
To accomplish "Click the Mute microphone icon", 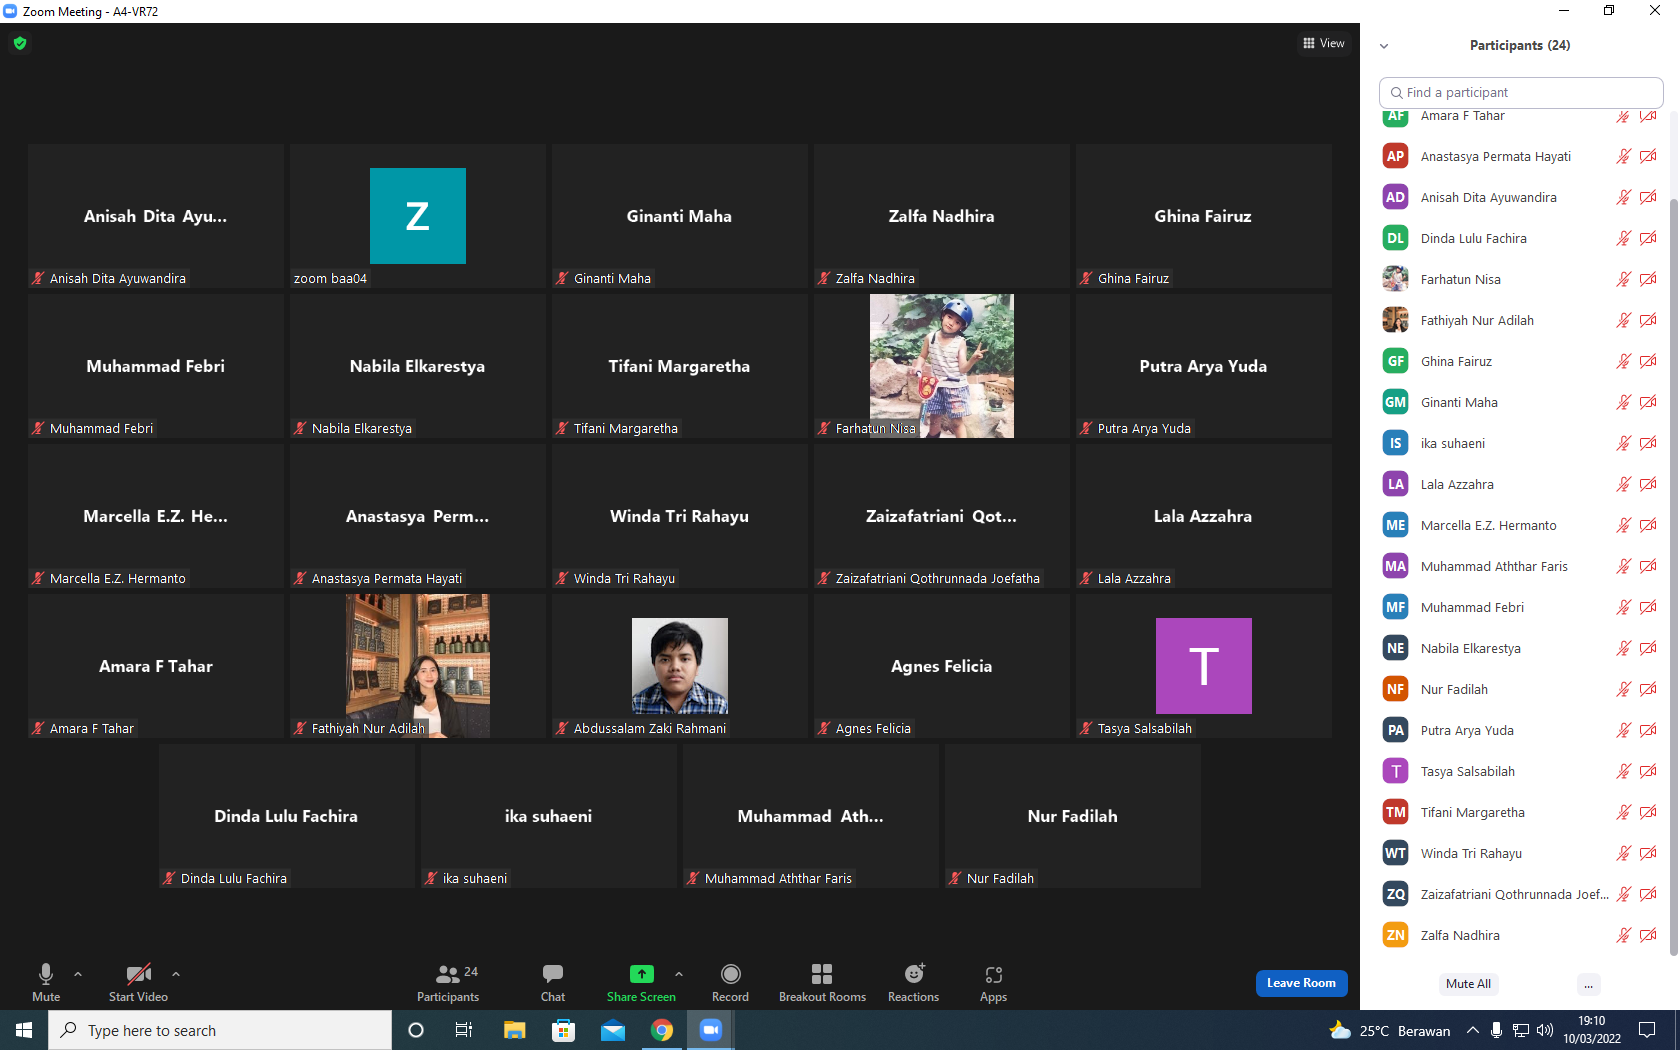I will (46, 973).
